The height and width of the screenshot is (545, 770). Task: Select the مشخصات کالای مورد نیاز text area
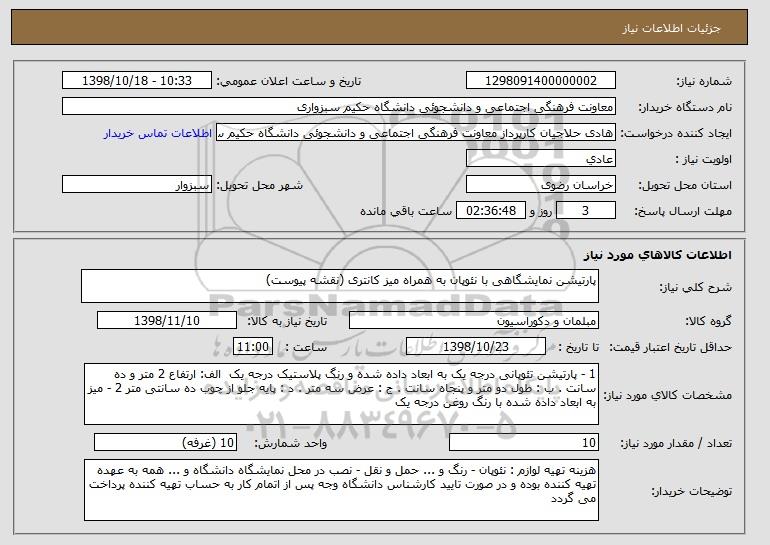(341, 394)
